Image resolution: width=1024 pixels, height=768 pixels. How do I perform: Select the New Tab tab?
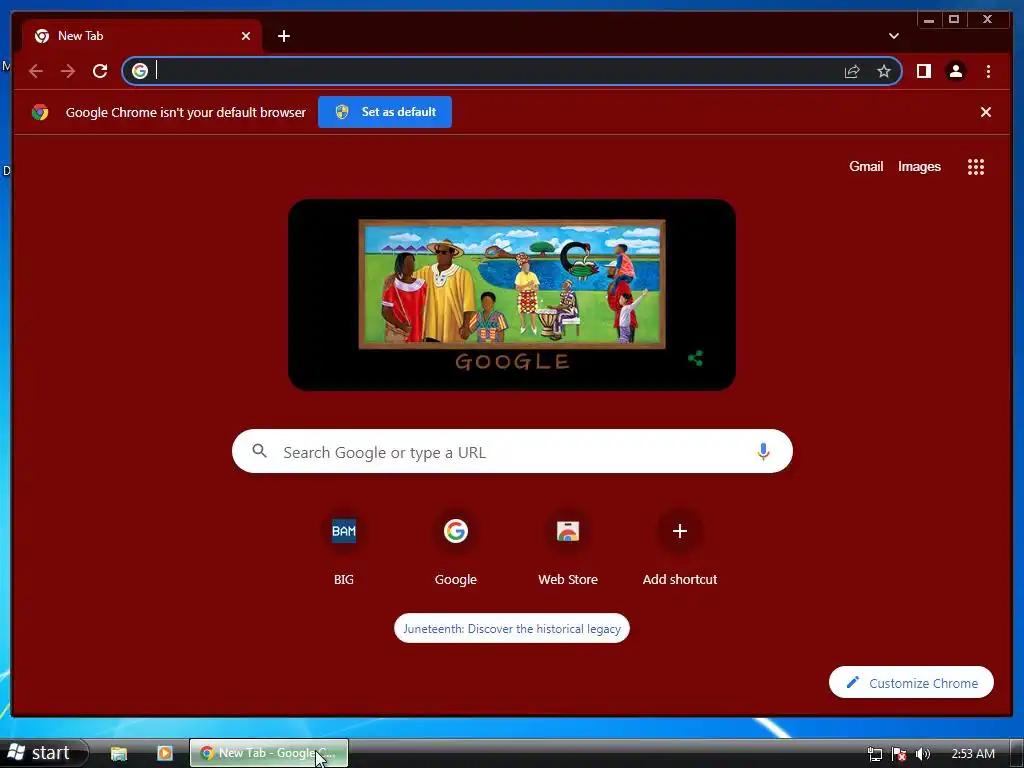[x=142, y=36]
